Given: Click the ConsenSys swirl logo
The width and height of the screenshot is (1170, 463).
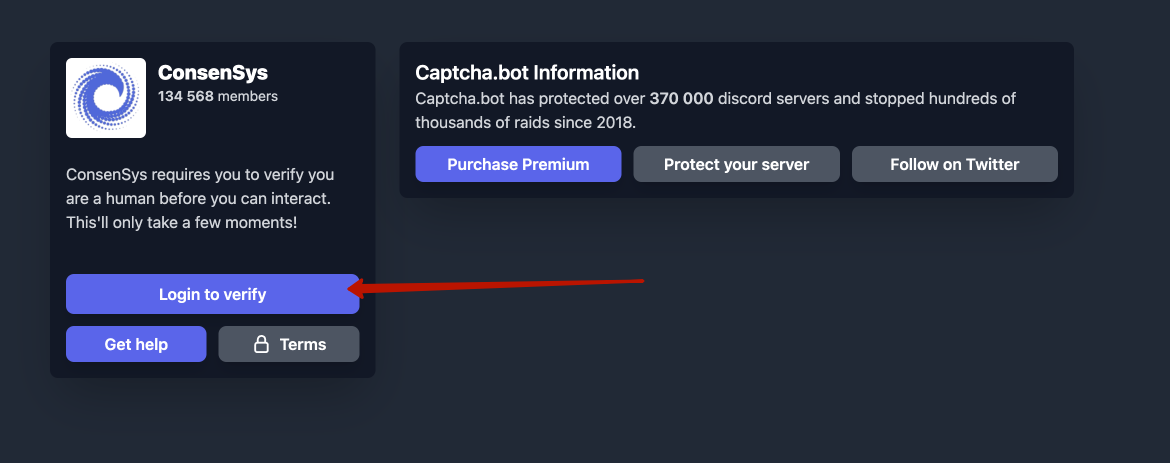Looking at the screenshot, I should click(x=106, y=97).
